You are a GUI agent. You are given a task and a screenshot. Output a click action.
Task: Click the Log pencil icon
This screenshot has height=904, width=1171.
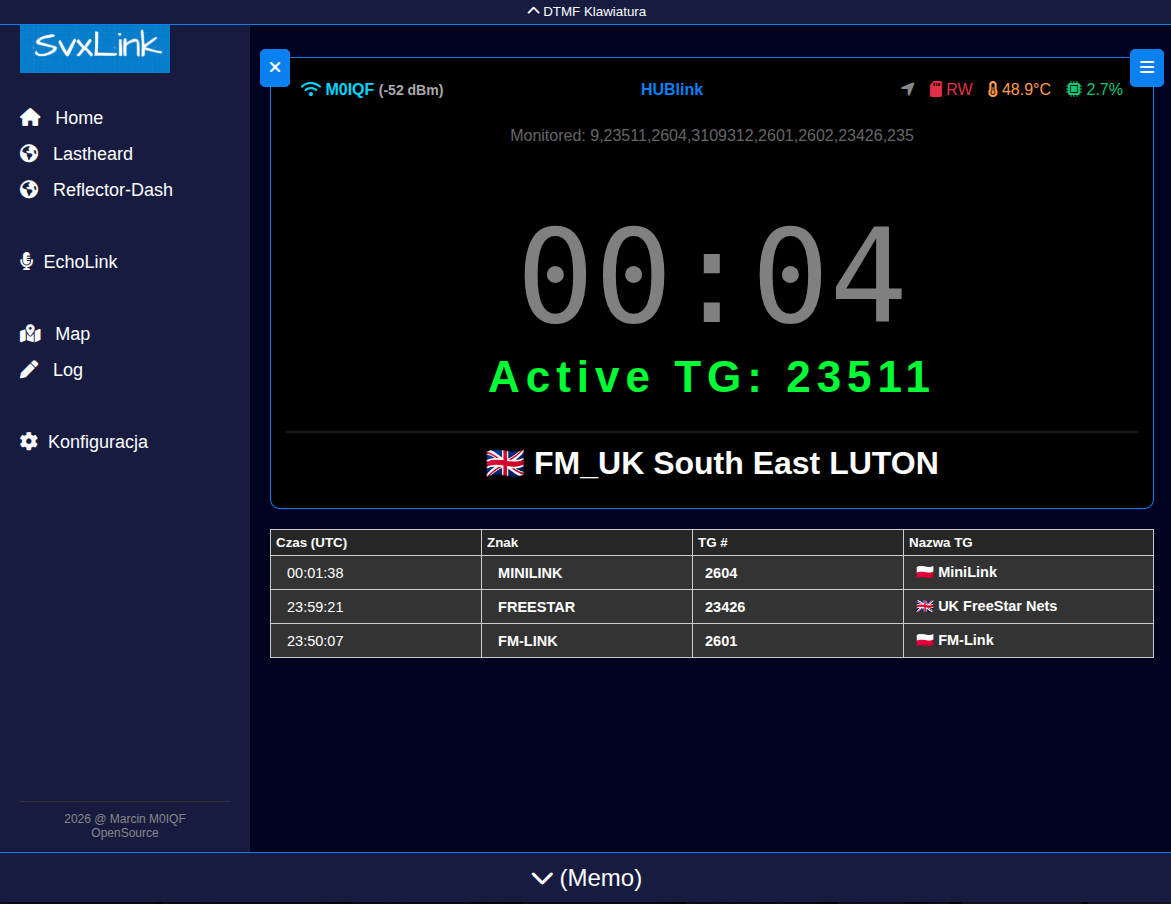pyautogui.click(x=29, y=370)
